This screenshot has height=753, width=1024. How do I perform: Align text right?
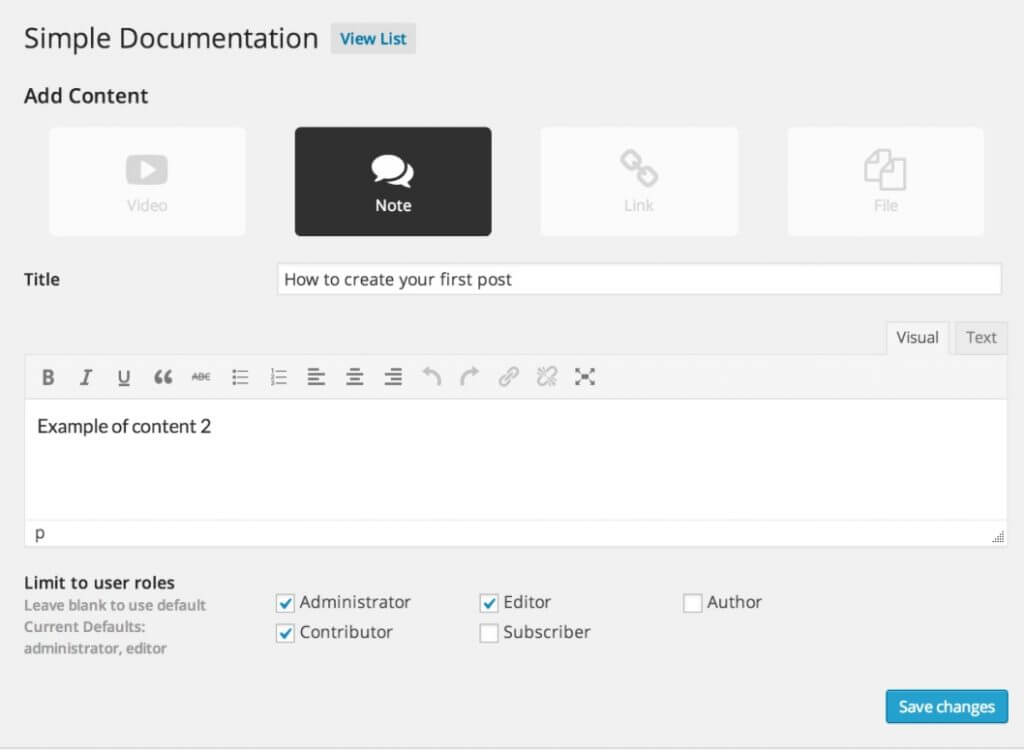pyautogui.click(x=393, y=377)
